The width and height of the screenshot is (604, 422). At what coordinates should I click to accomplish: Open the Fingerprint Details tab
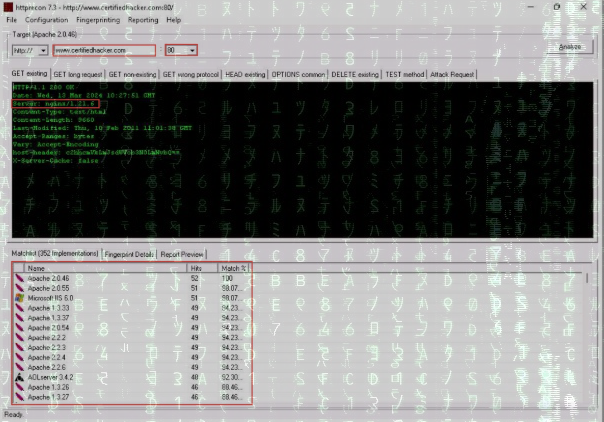(129, 255)
